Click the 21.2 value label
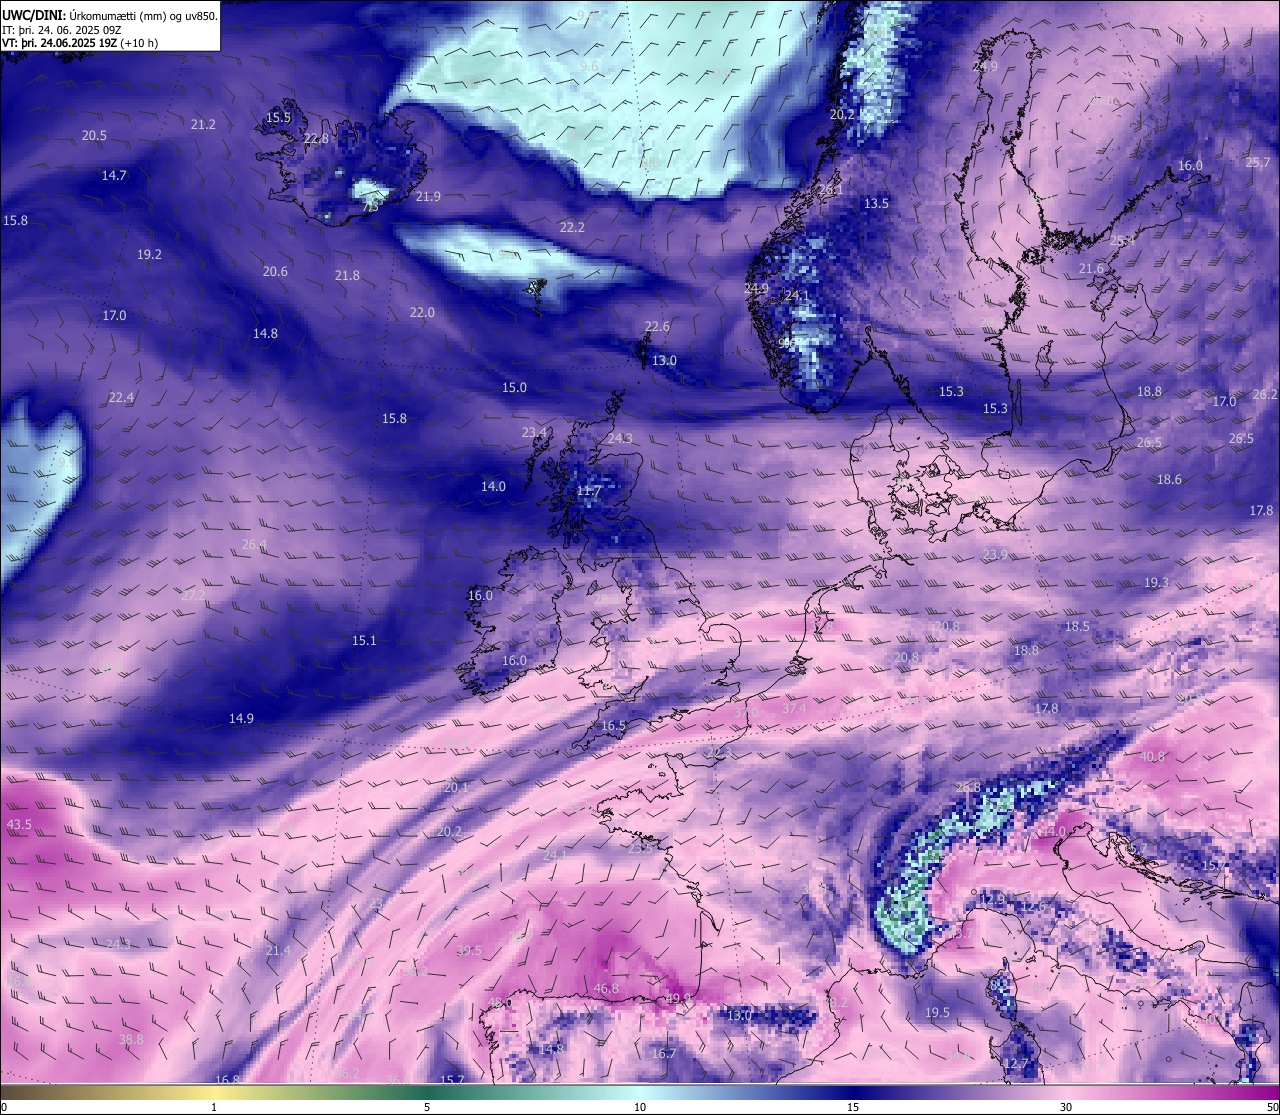 203,124
